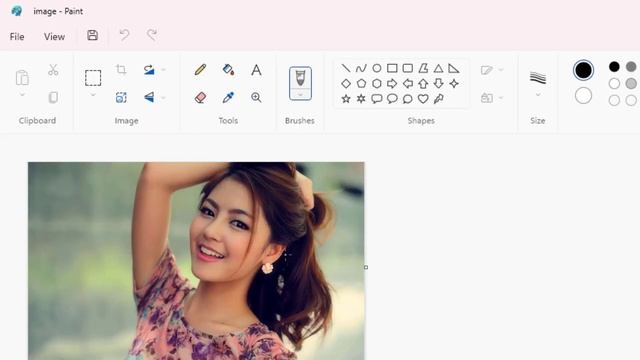This screenshot has height=360, width=640.
Task: Pick the Rounded rectangle shape
Action: (408, 68)
